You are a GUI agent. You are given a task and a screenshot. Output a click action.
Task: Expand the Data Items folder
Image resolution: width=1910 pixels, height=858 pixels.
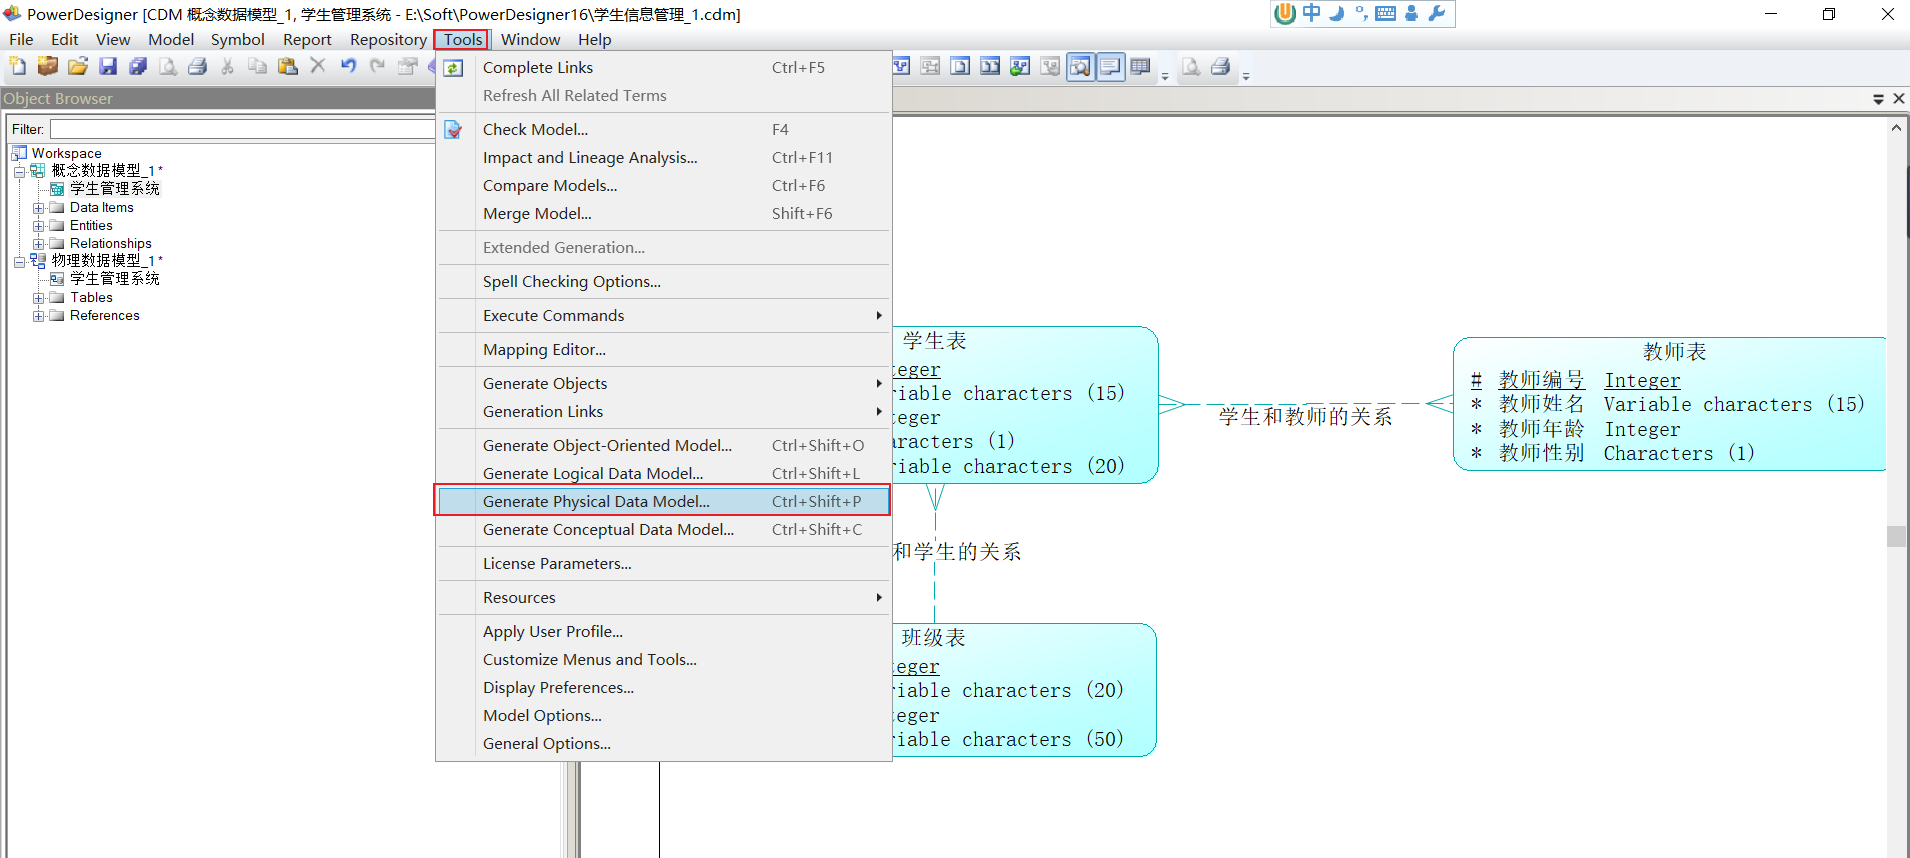click(38, 208)
